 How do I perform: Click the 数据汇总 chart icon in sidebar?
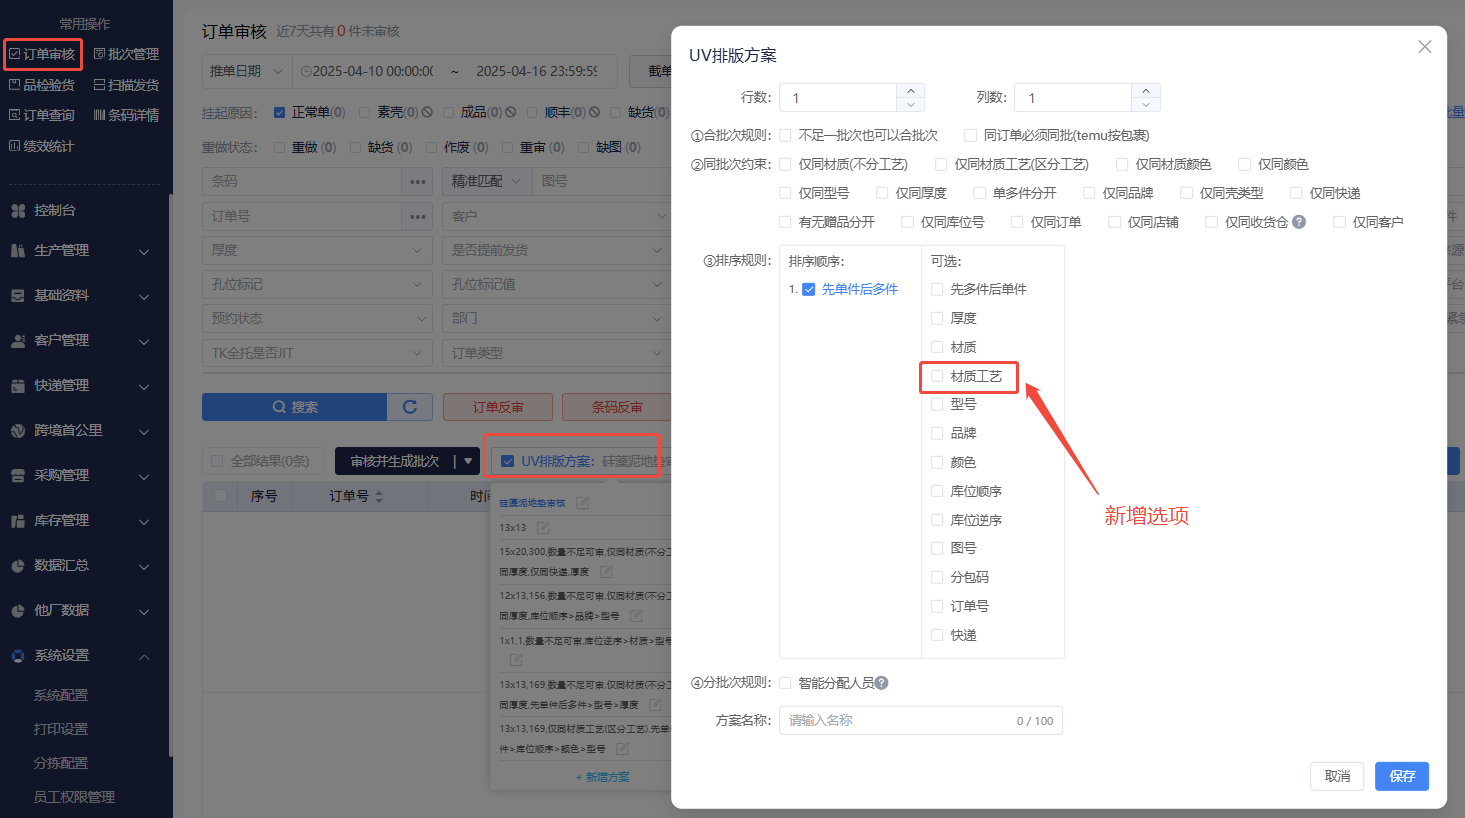[x=18, y=566]
